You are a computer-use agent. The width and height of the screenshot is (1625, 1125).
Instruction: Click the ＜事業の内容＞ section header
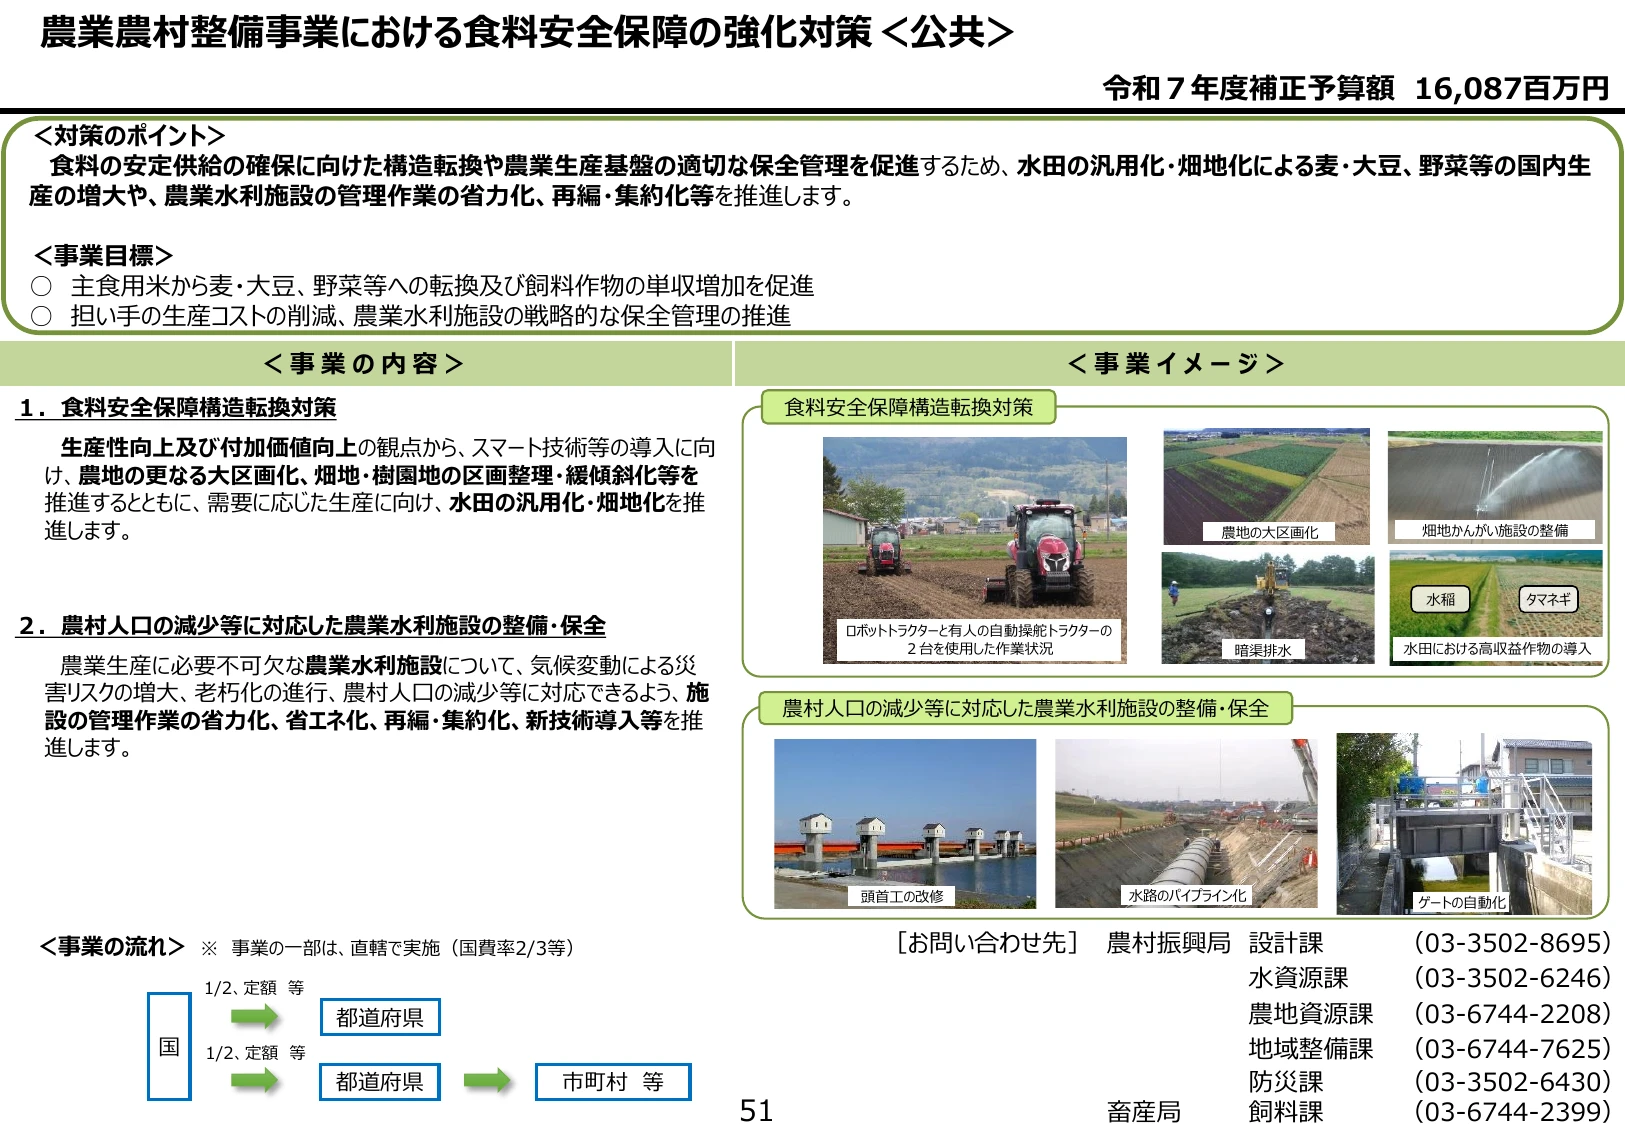pyautogui.click(x=364, y=364)
